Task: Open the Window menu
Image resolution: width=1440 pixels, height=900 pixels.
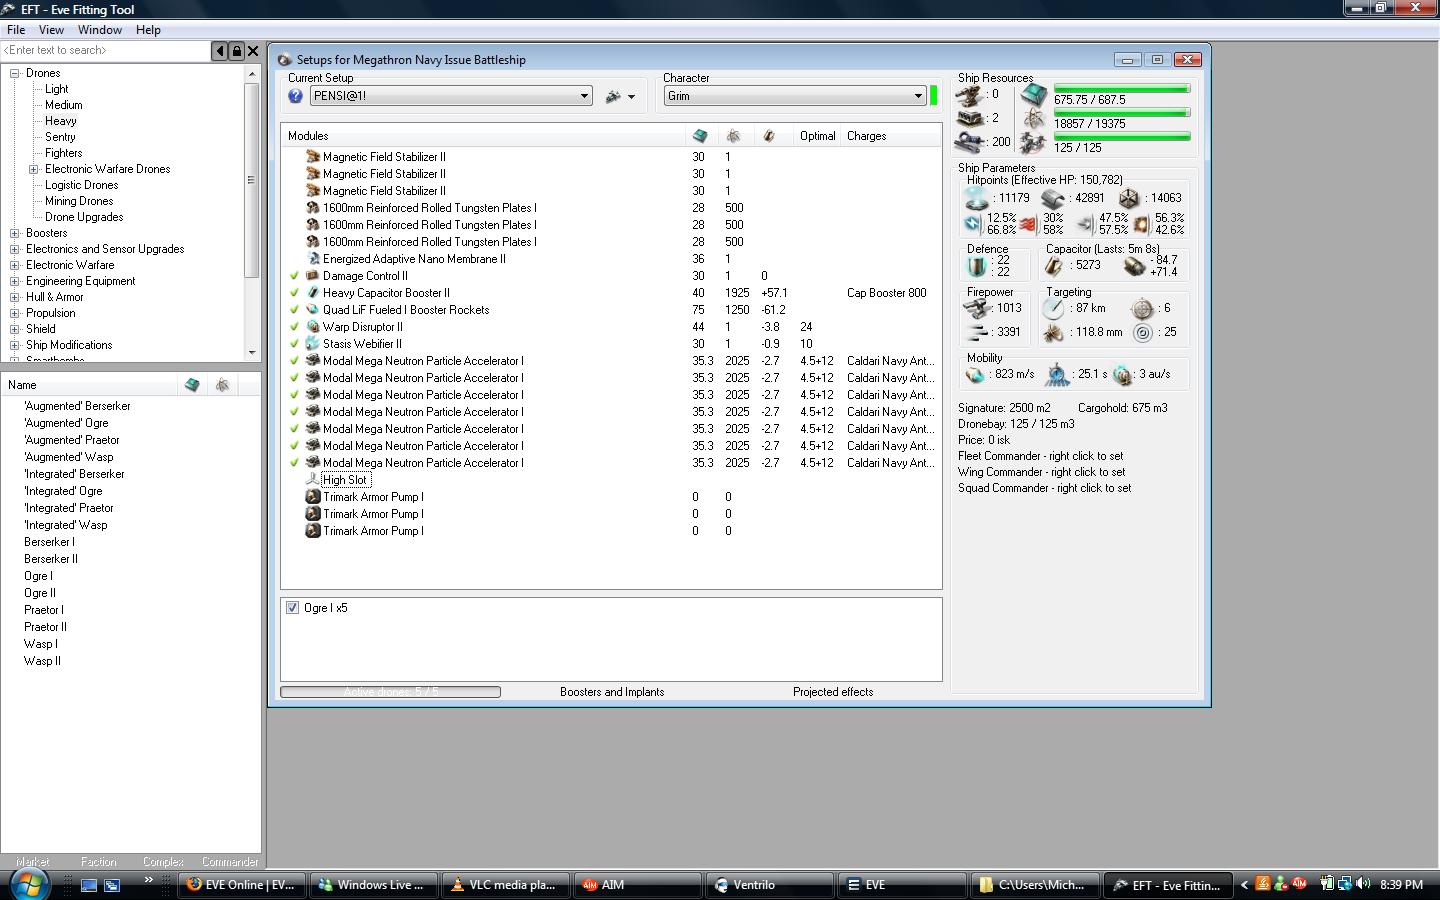Action: pyautogui.click(x=100, y=30)
